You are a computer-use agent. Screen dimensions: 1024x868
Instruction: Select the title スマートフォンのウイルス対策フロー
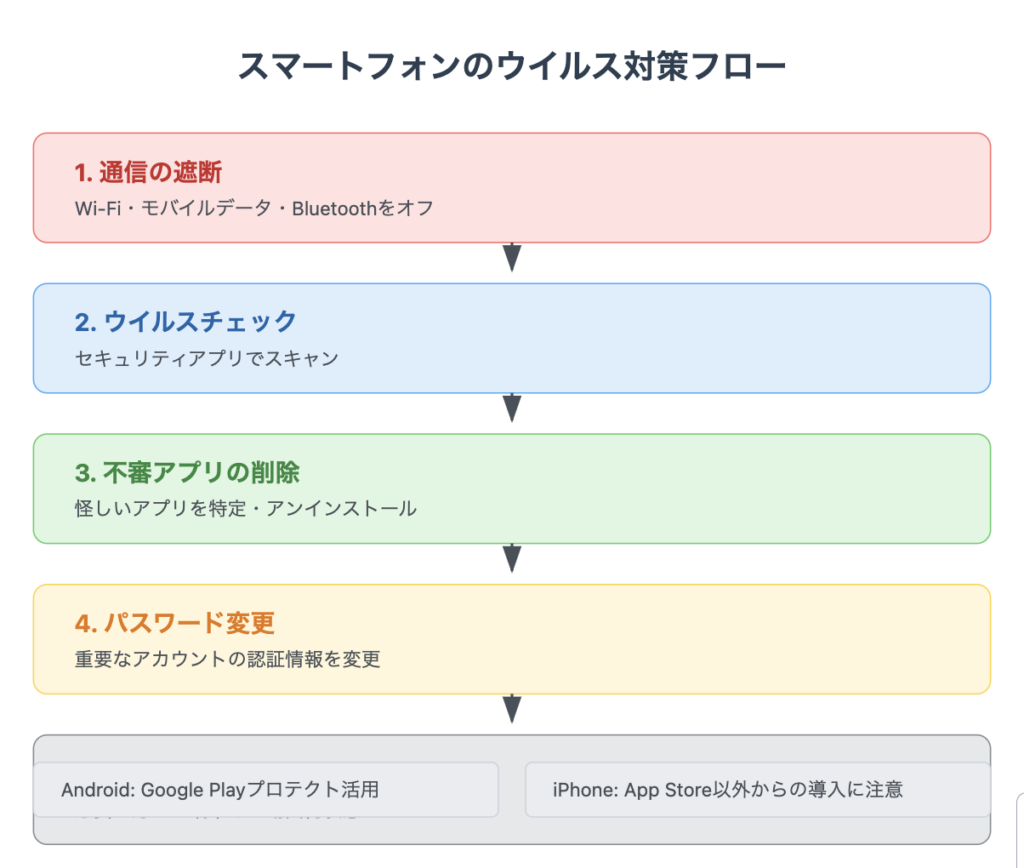click(x=512, y=66)
